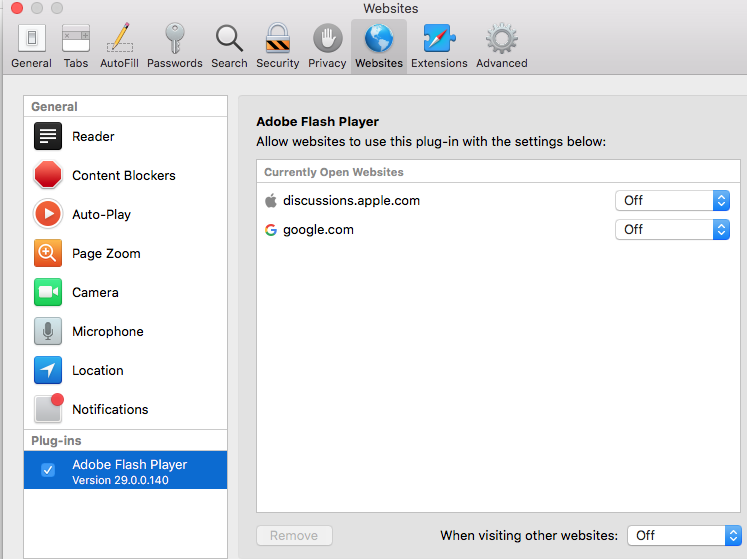Open the Websites globe icon

pos(379,38)
